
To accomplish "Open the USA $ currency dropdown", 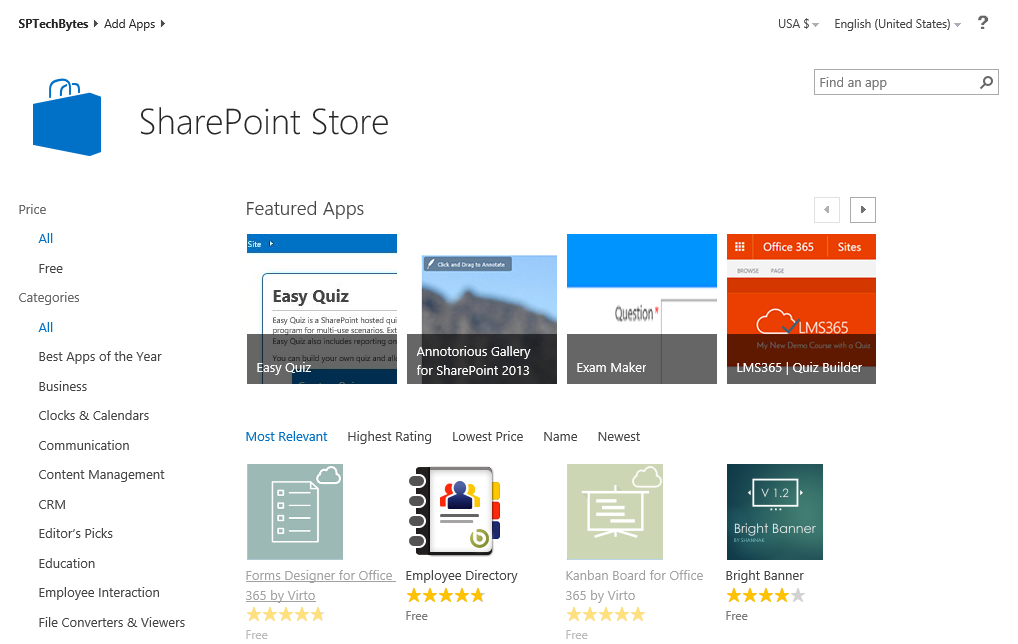I will coord(797,23).
